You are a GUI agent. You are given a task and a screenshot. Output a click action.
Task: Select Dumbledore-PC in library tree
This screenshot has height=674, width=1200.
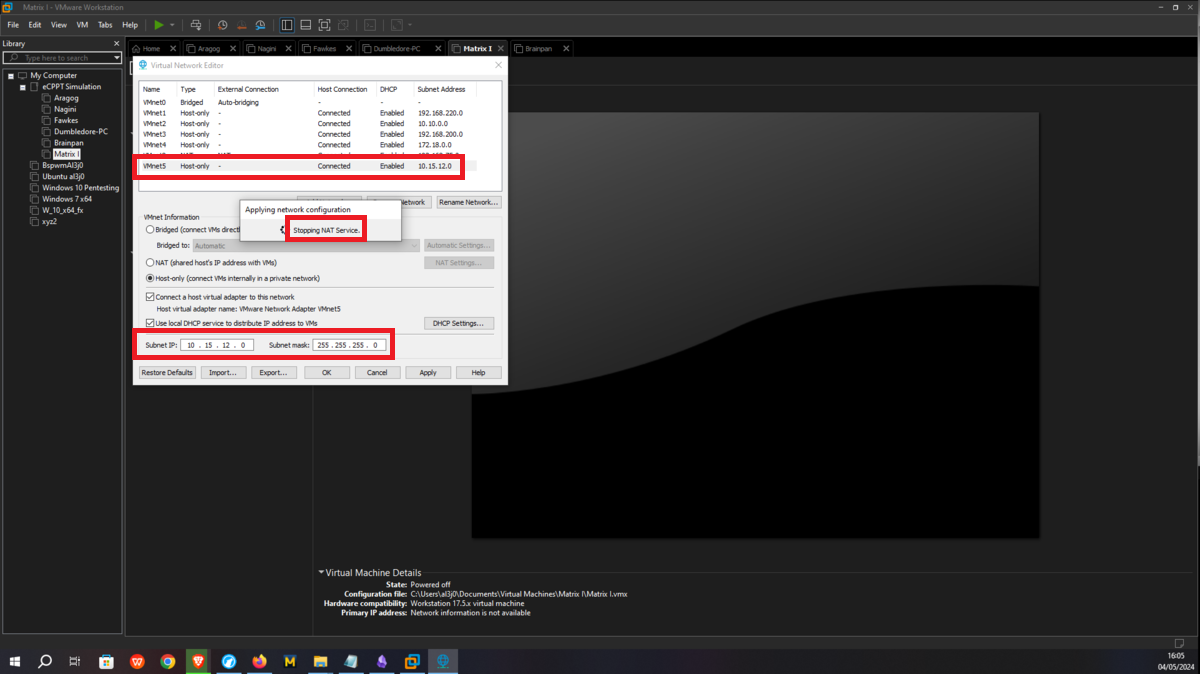(81, 132)
